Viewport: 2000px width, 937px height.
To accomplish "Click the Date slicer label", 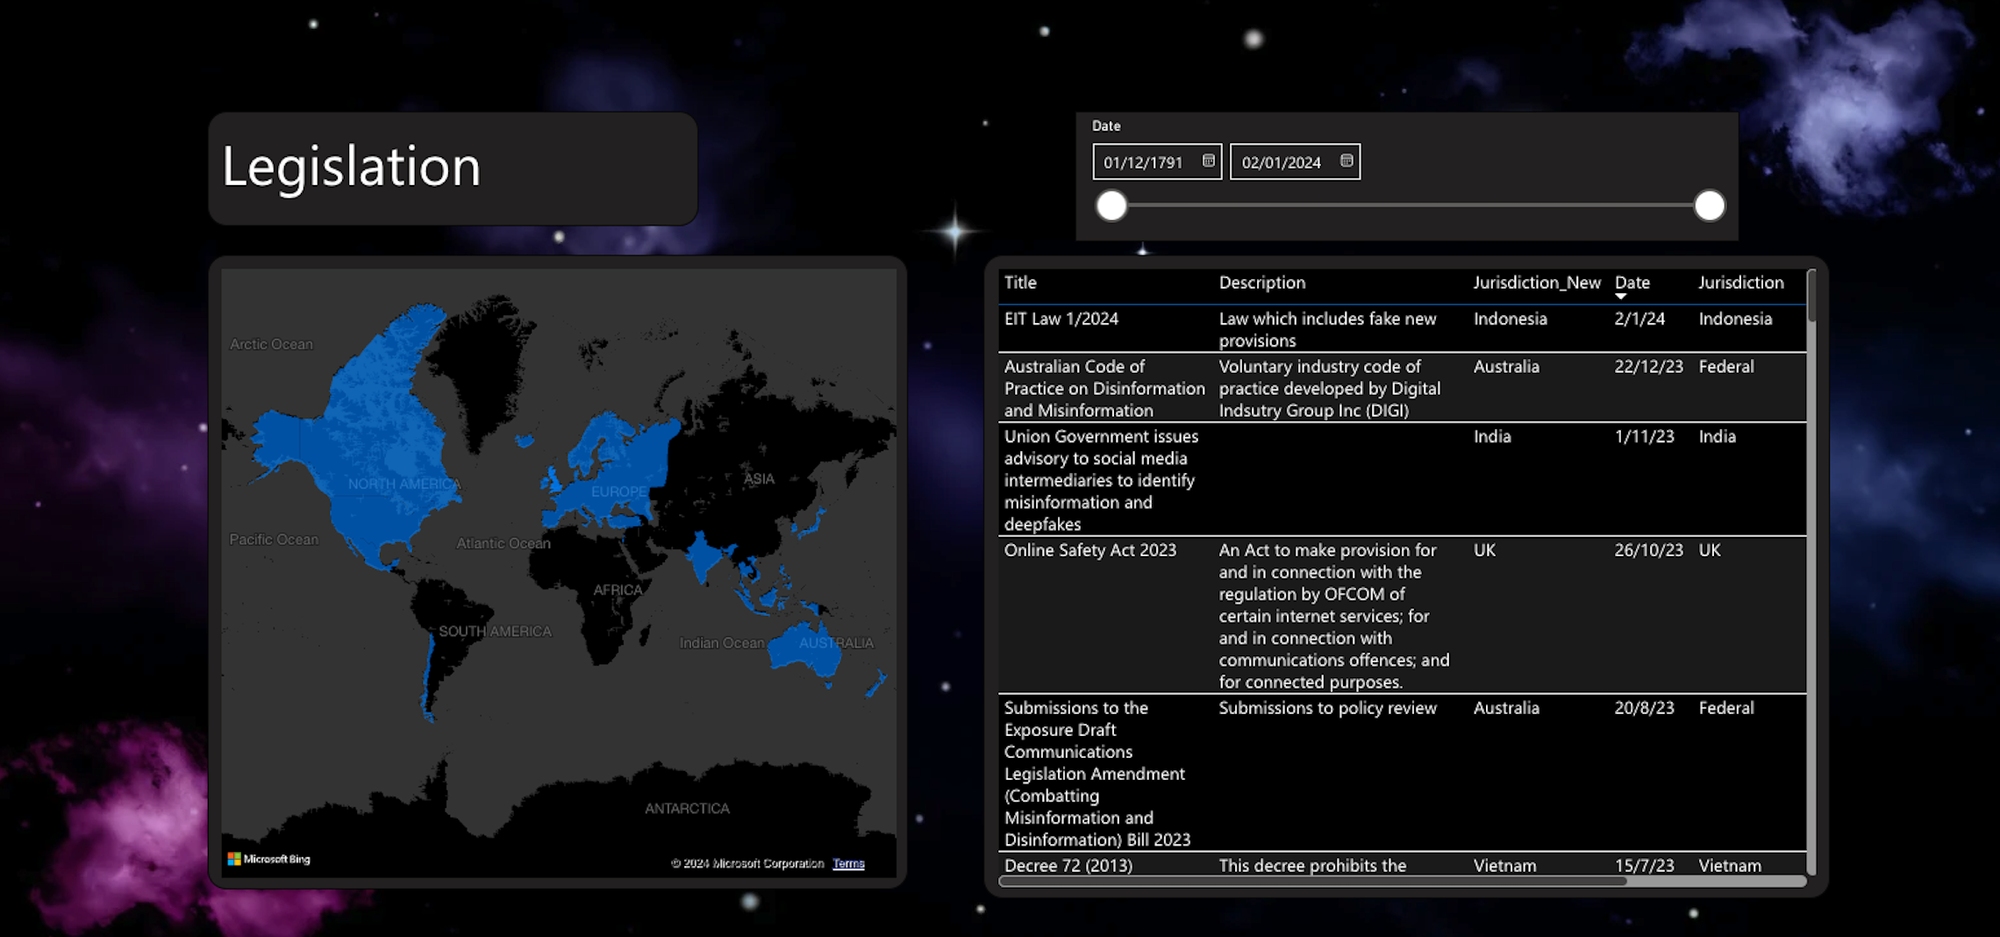I will click(1106, 126).
